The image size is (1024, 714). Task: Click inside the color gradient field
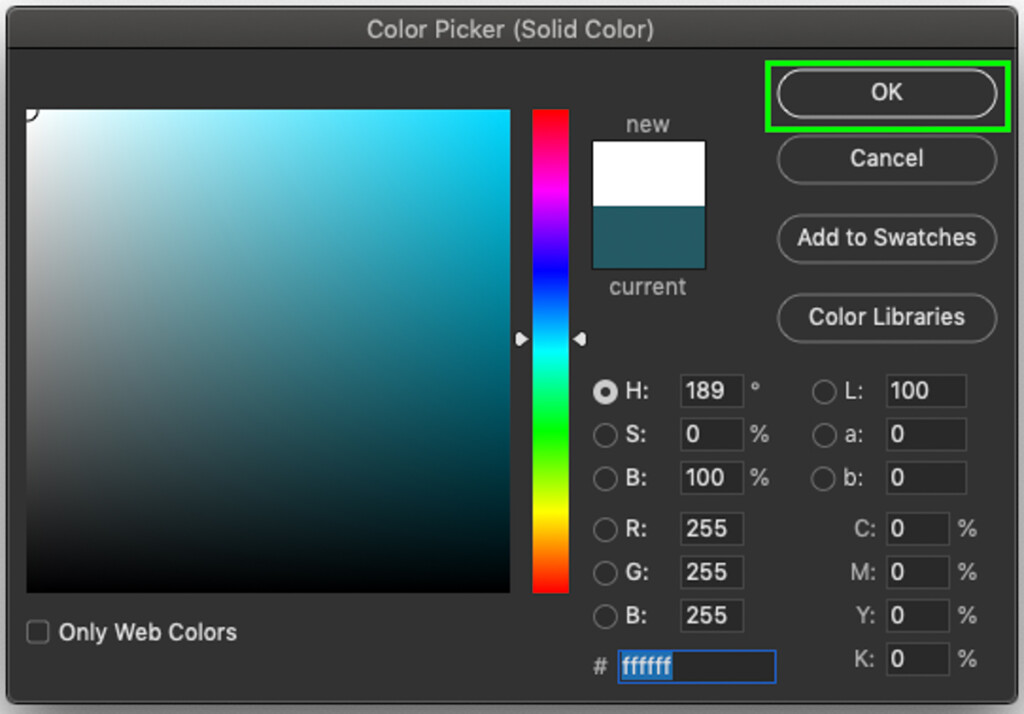[x=268, y=350]
